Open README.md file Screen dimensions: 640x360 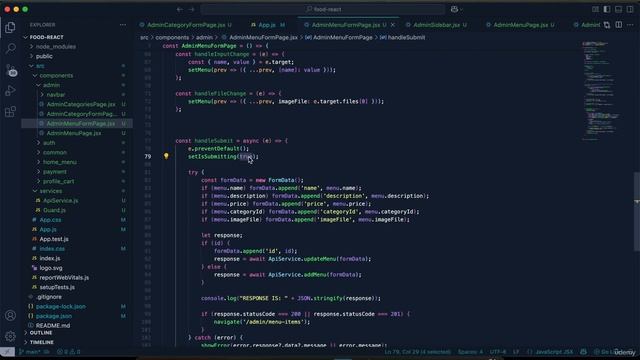pyautogui.click(x=53, y=325)
